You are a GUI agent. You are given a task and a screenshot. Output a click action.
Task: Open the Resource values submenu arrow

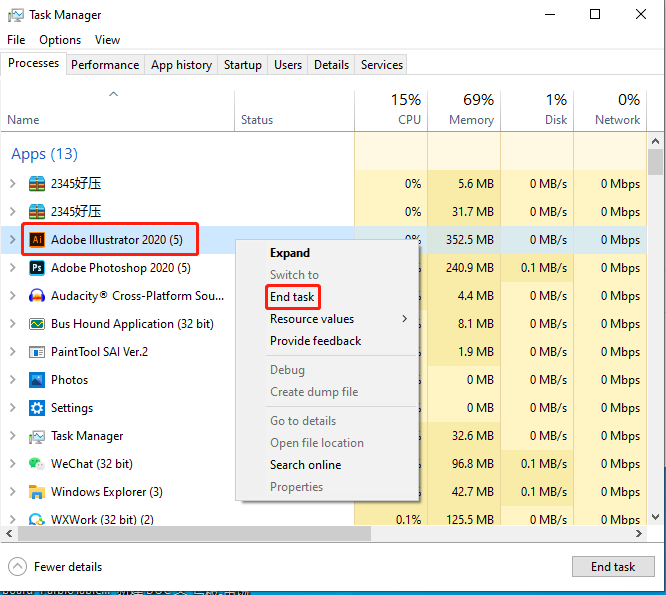(x=405, y=319)
